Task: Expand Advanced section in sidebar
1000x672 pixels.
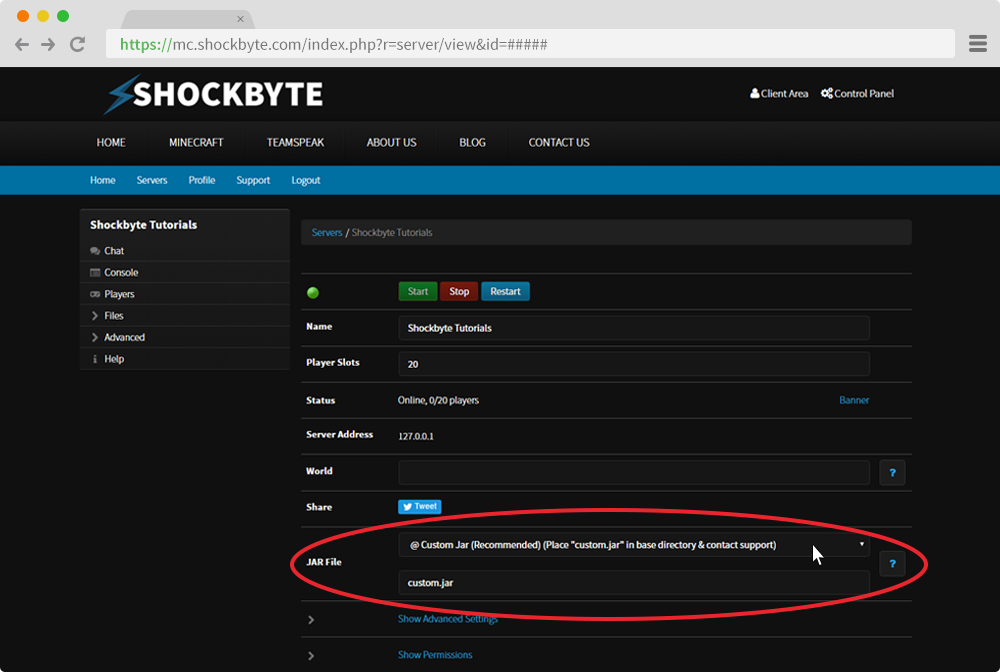Action: pyautogui.click(x=185, y=337)
